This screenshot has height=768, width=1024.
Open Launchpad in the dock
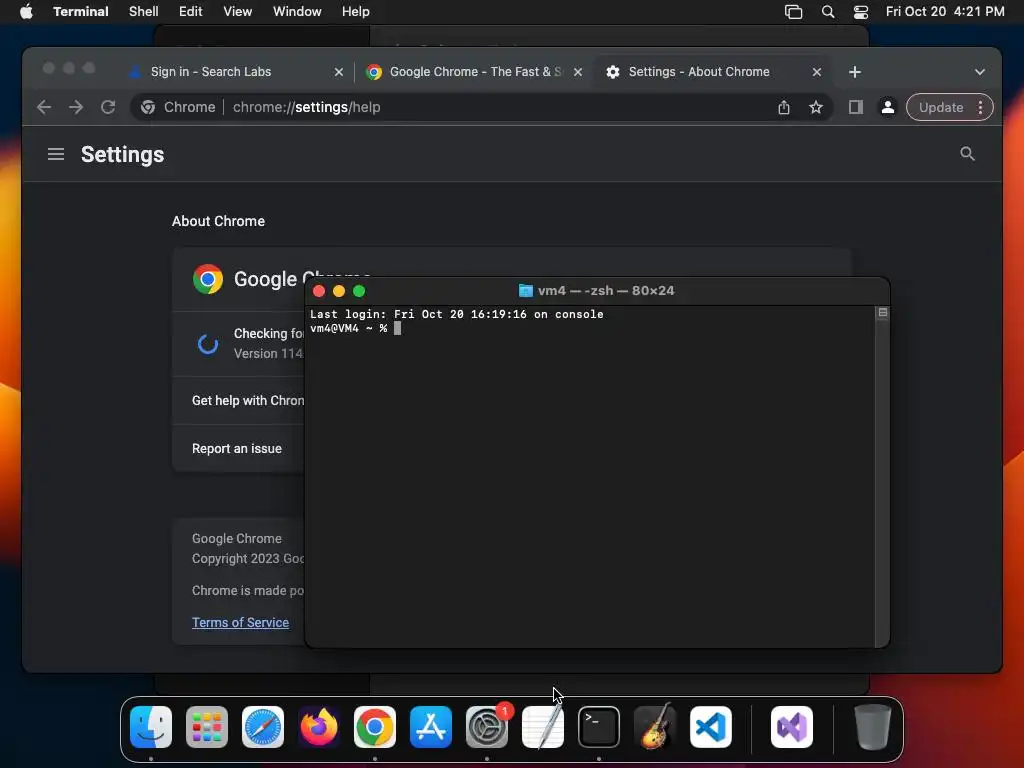click(x=207, y=727)
